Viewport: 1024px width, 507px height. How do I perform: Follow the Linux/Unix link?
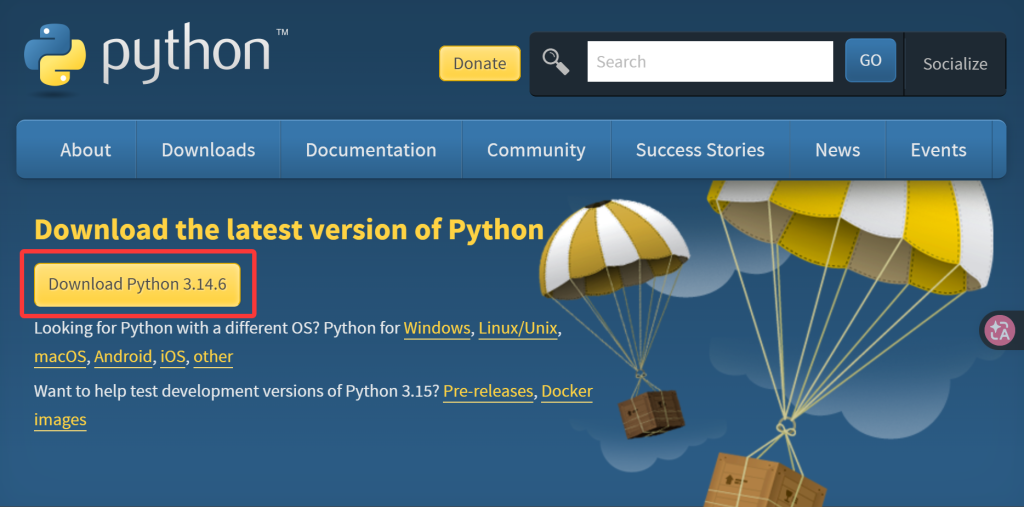(519, 328)
